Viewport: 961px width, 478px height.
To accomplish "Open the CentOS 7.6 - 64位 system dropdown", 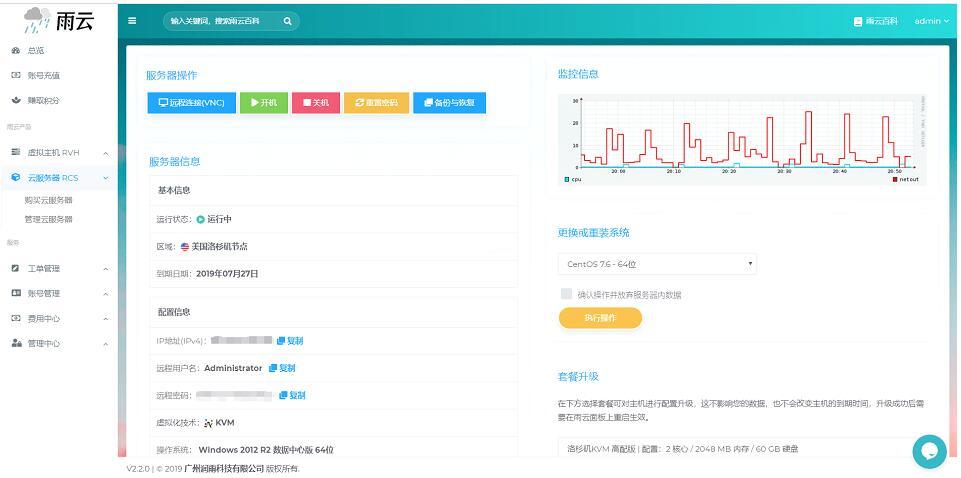I will point(657,264).
